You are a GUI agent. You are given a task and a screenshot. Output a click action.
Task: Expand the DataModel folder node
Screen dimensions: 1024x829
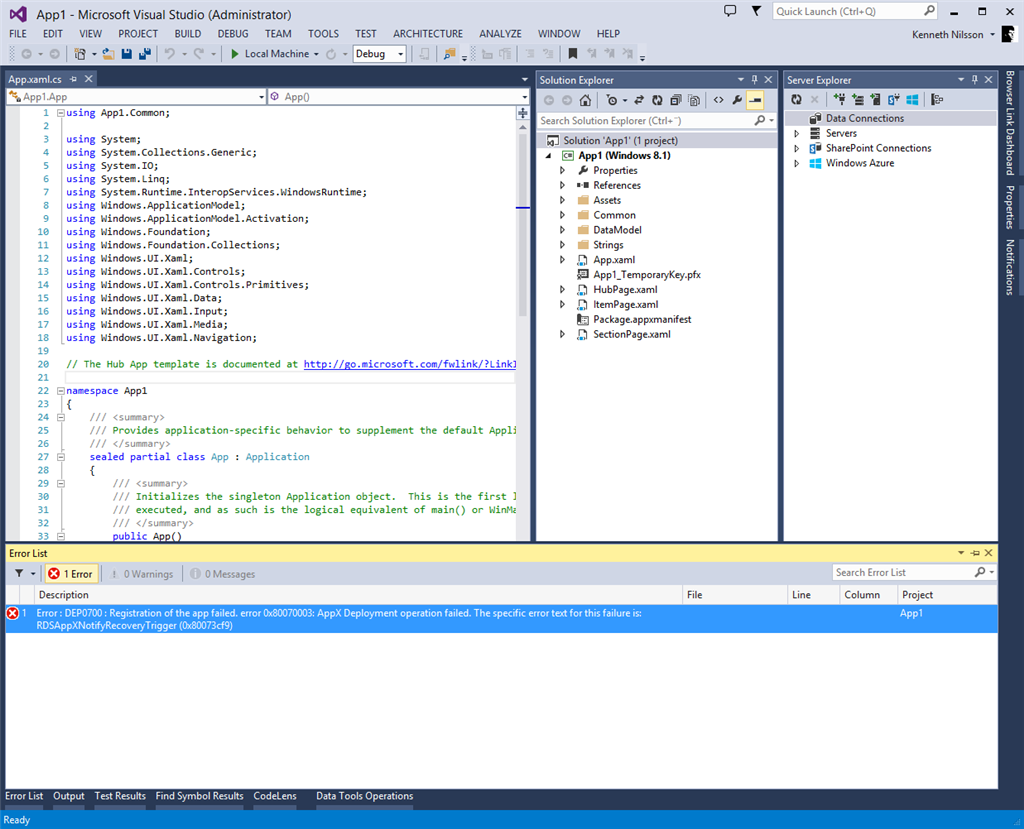pyautogui.click(x=563, y=230)
